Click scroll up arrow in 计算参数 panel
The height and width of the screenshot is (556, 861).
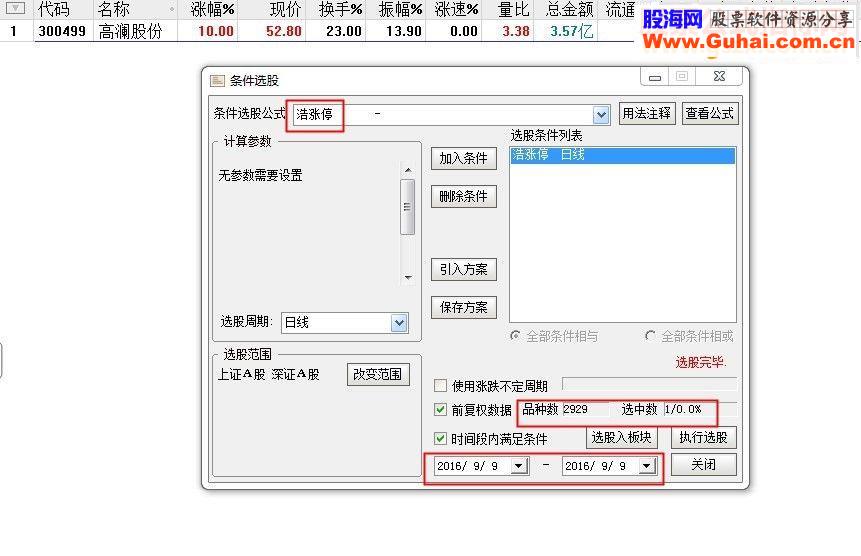point(408,170)
